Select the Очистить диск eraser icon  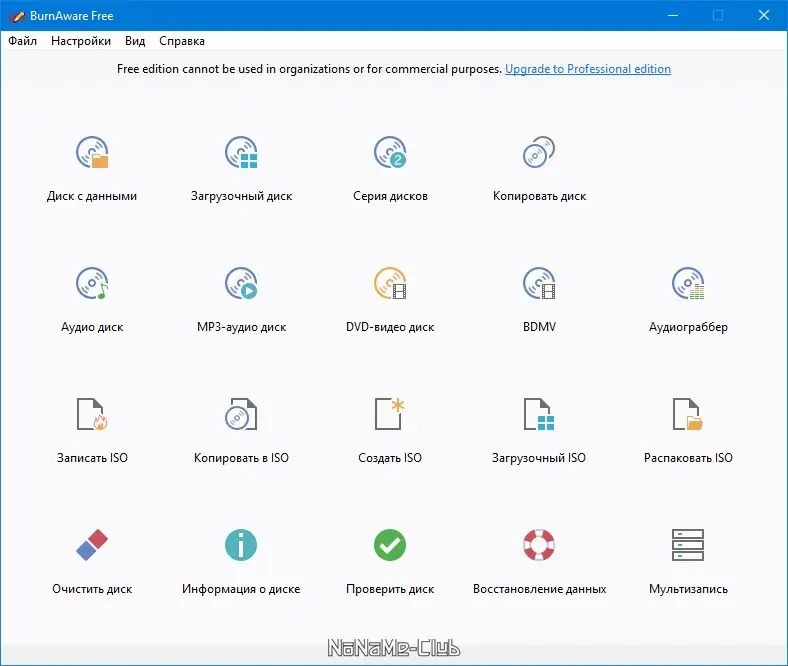92,545
